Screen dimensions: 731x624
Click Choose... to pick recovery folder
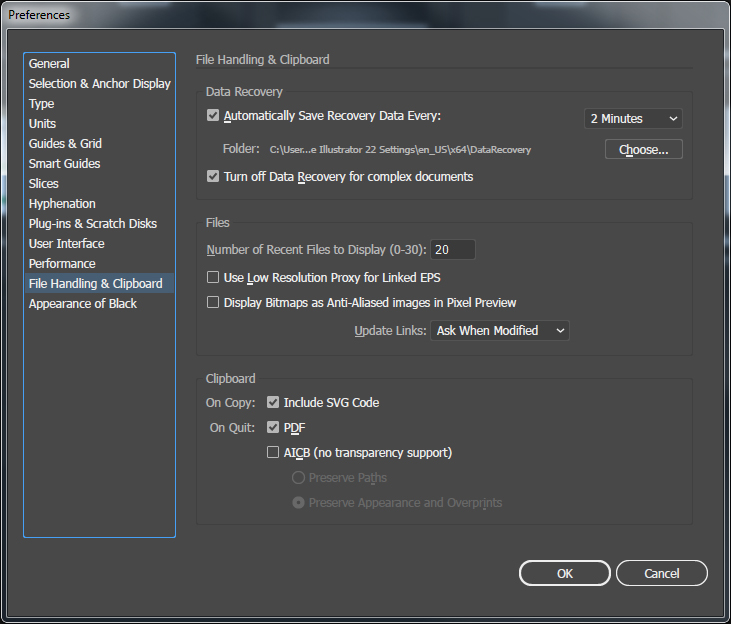click(644, 149)
